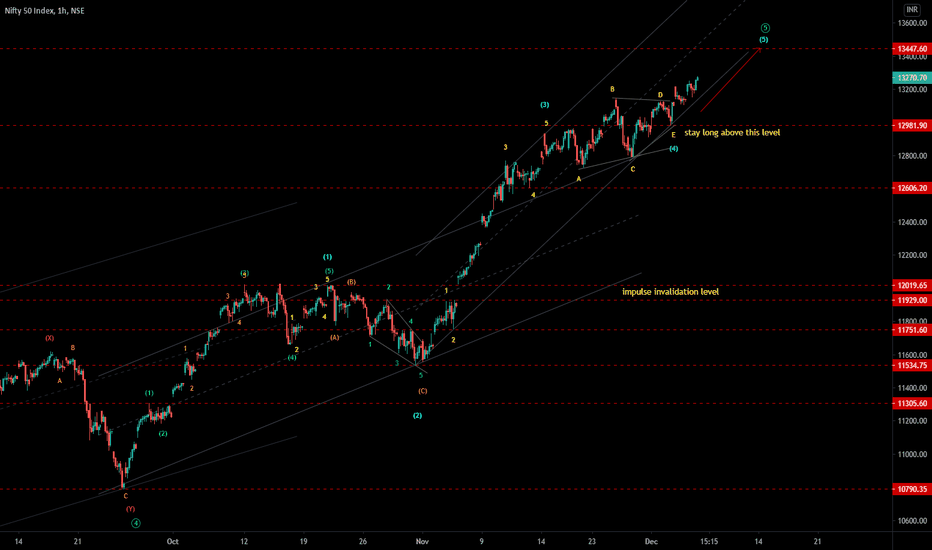Viewport: 932px width, 550px height.
Task: Select the orange (B) wave label
Action: 351,282
